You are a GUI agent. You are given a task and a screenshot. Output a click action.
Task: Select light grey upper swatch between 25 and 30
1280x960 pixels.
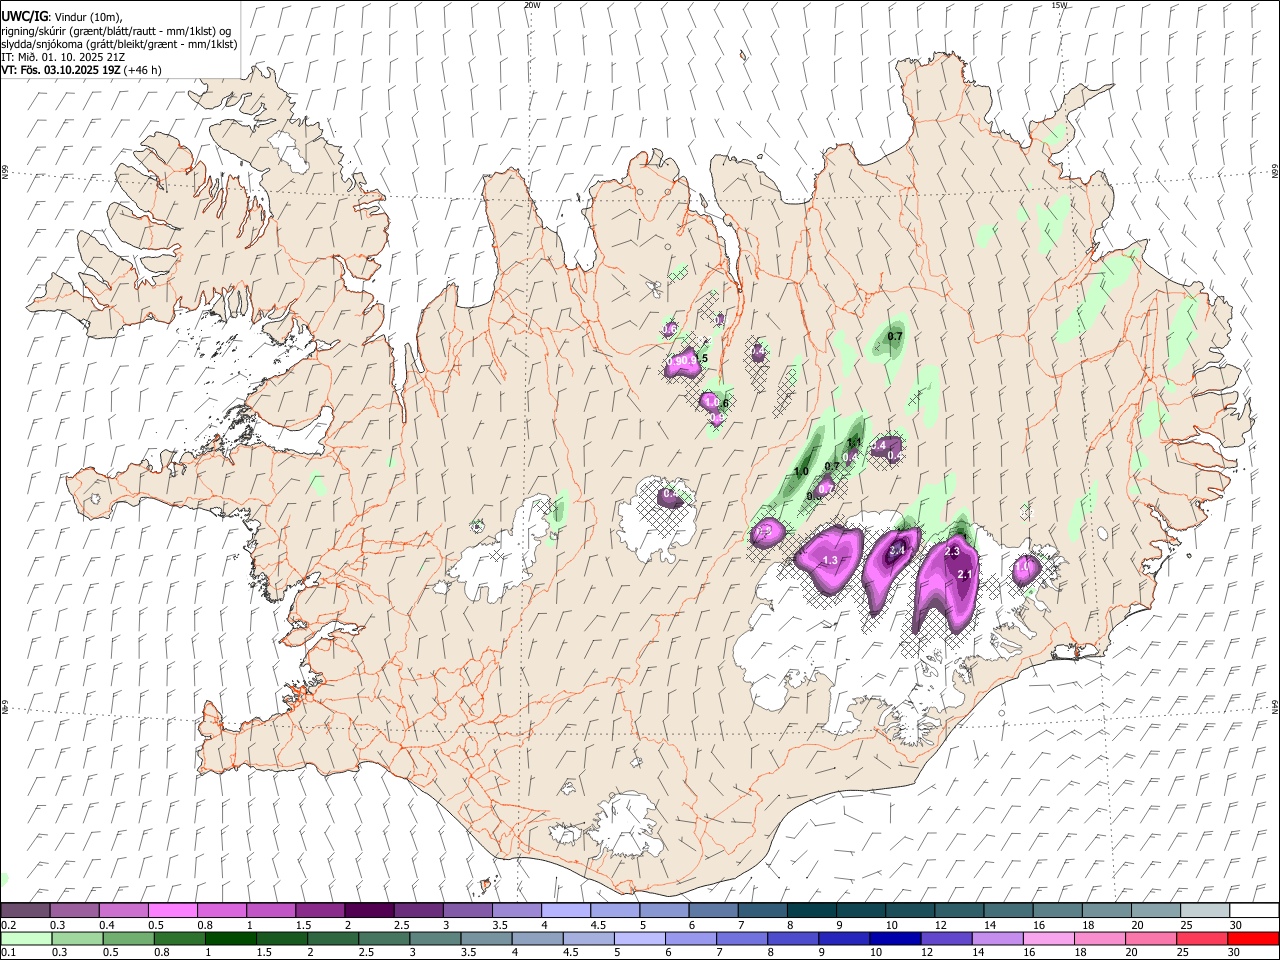click(x=1205, y=910)
